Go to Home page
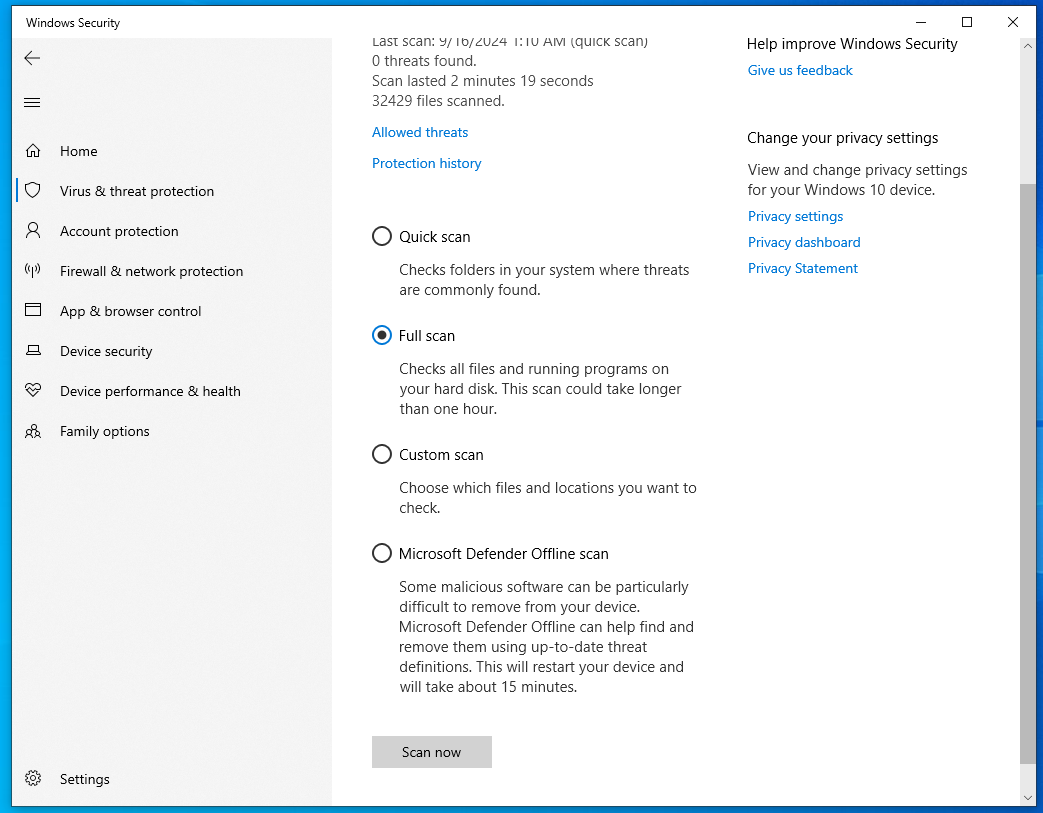Image resolution: width=1043 pixels, height=813 pixels. (x=78, y=151)
